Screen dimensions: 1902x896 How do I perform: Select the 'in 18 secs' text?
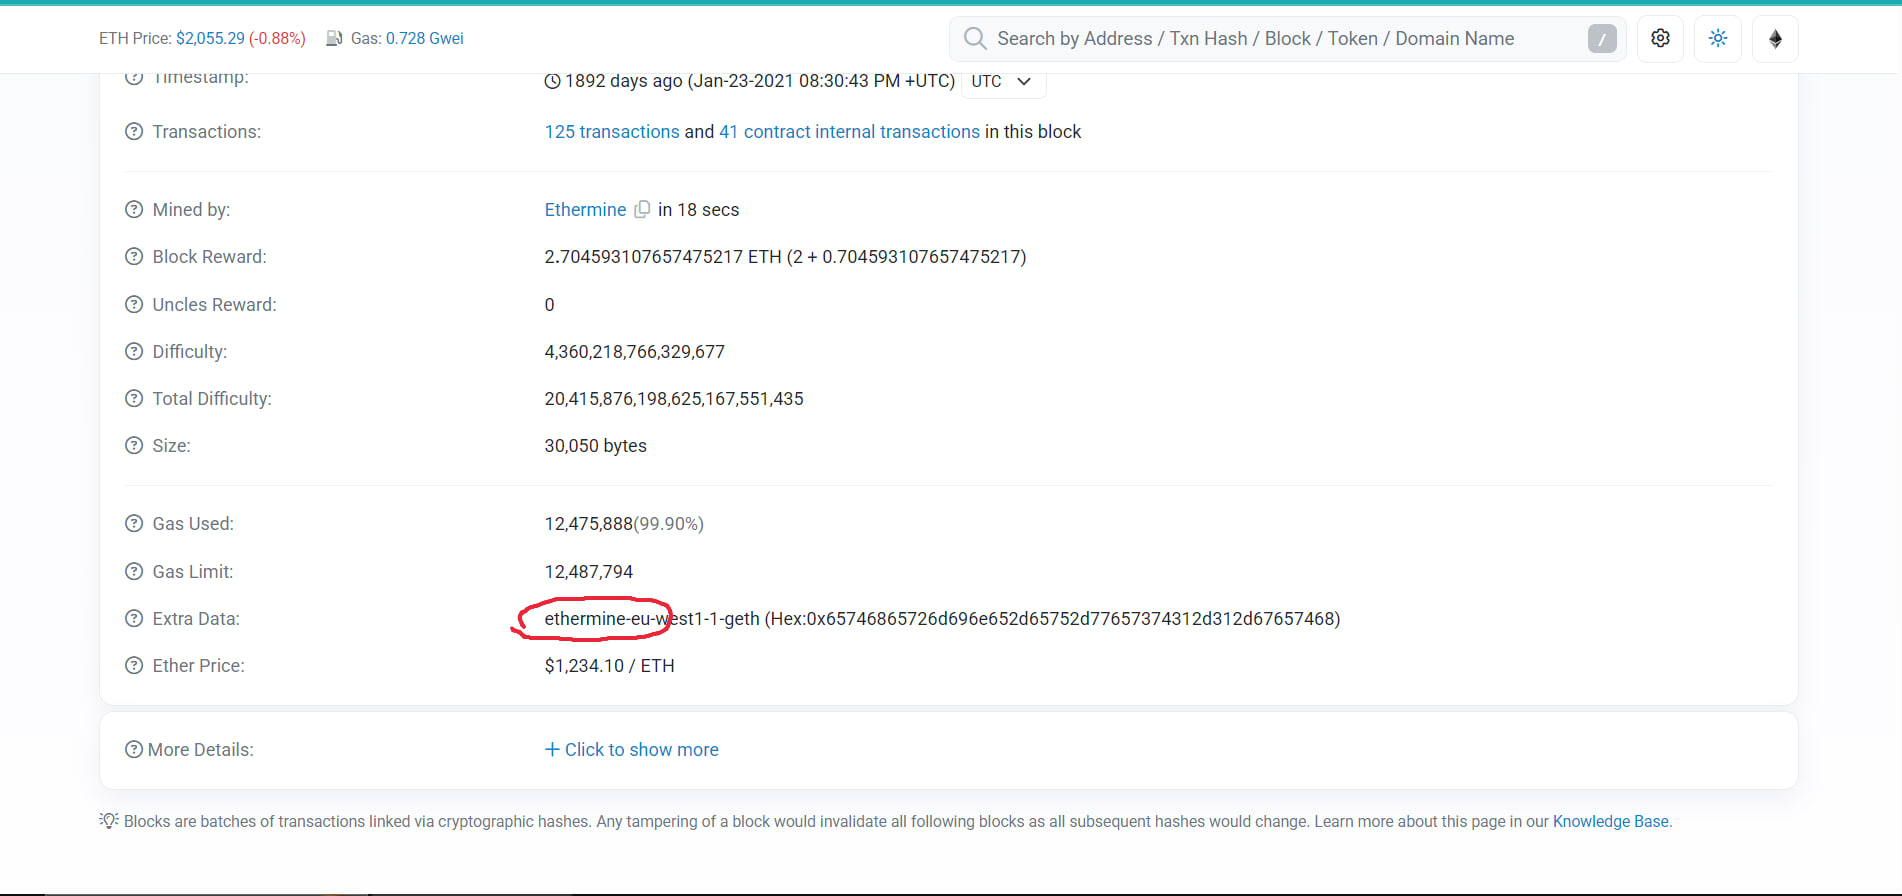click(698, 210)
